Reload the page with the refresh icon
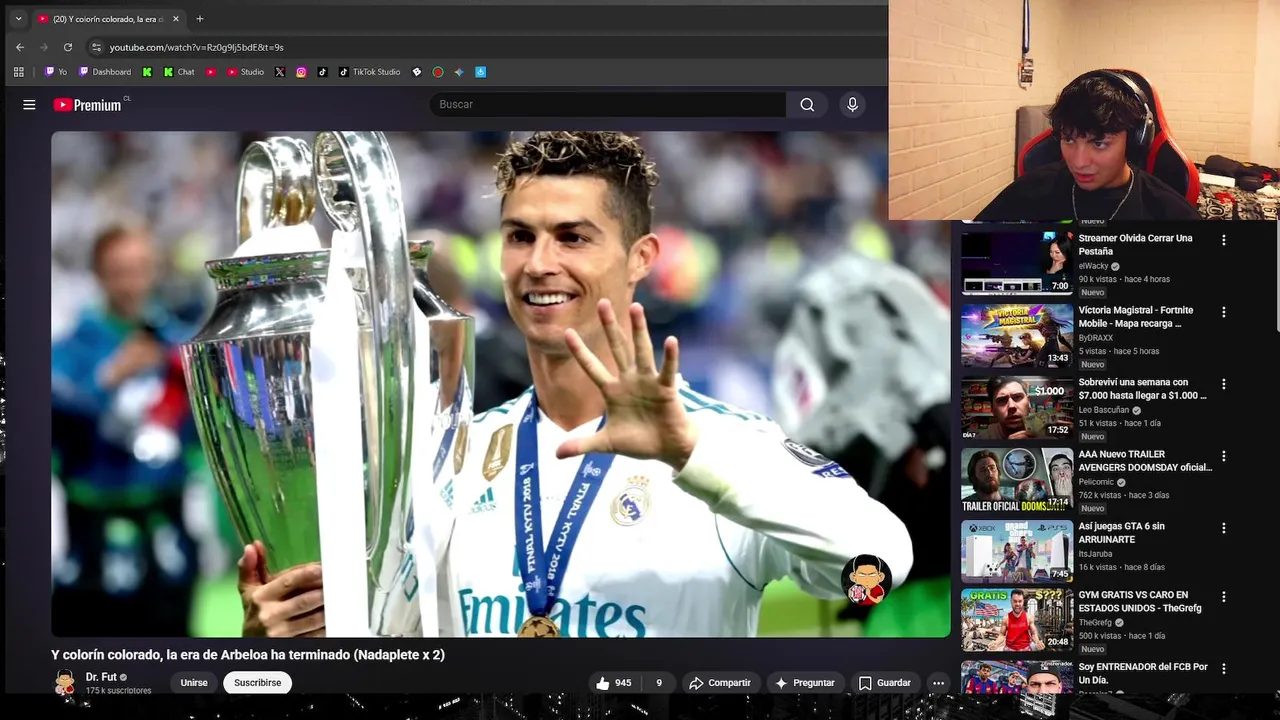The width and height of the screenshot is (1280, 720). coord(68,47)
